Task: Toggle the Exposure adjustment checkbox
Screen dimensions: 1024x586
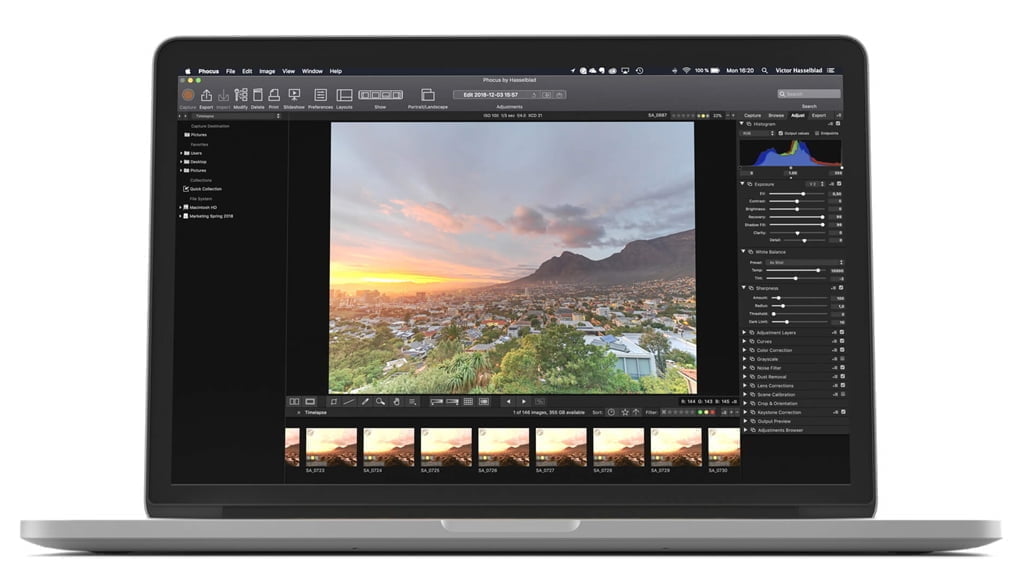Action: [839, 184]
